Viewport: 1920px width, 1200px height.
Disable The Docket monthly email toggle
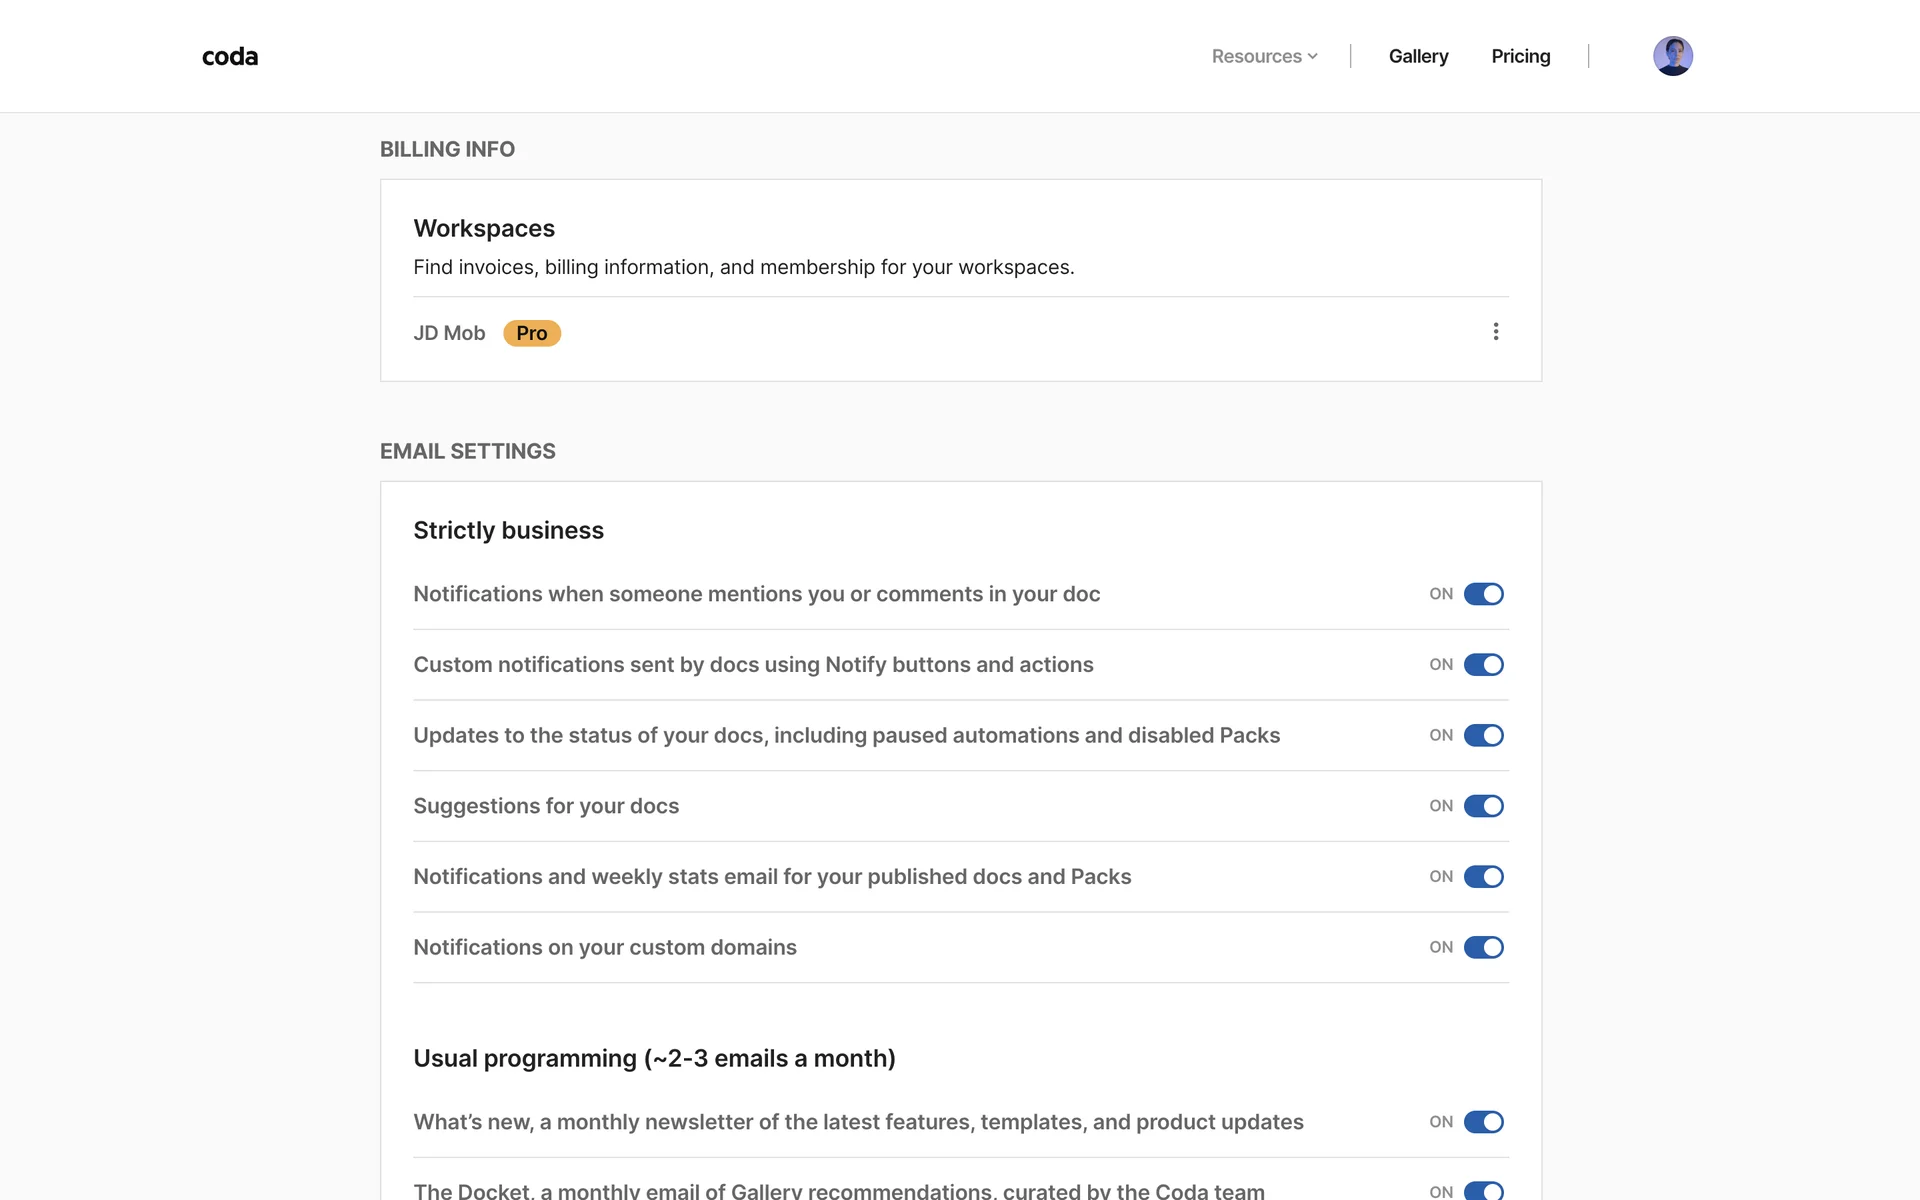[x=1483, y=1190]
